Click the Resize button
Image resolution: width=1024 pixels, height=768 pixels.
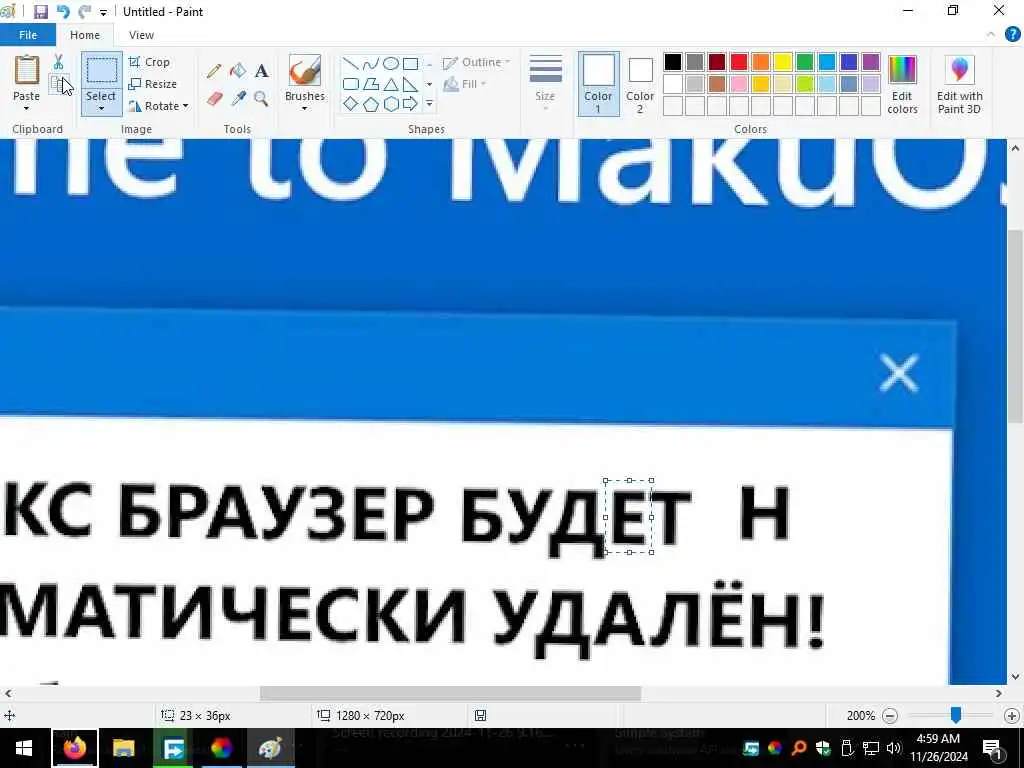click(153, 84)
